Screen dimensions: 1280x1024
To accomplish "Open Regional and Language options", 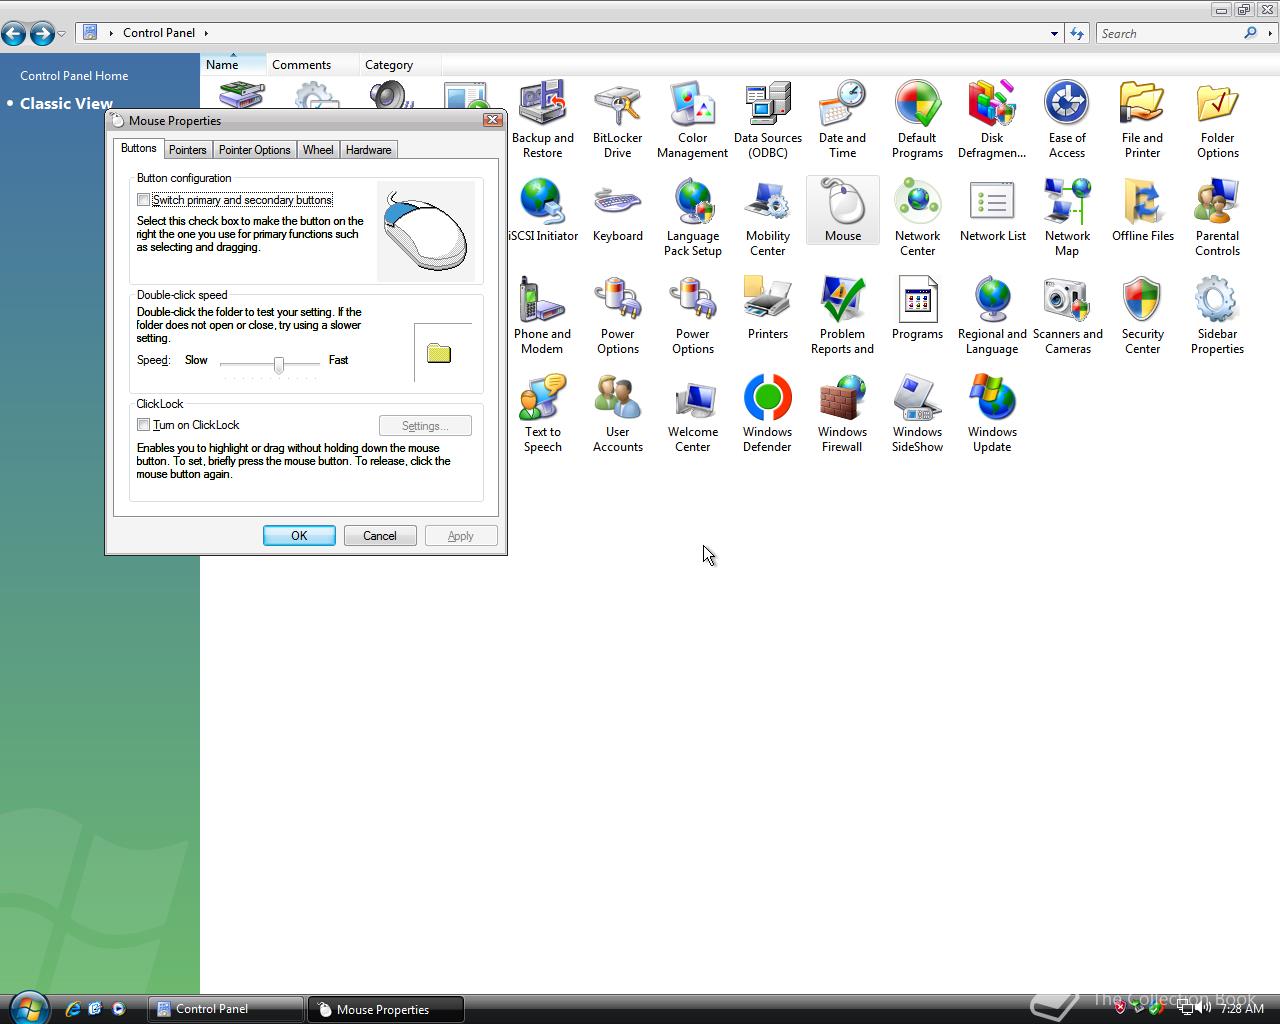I will click(992, 316).
